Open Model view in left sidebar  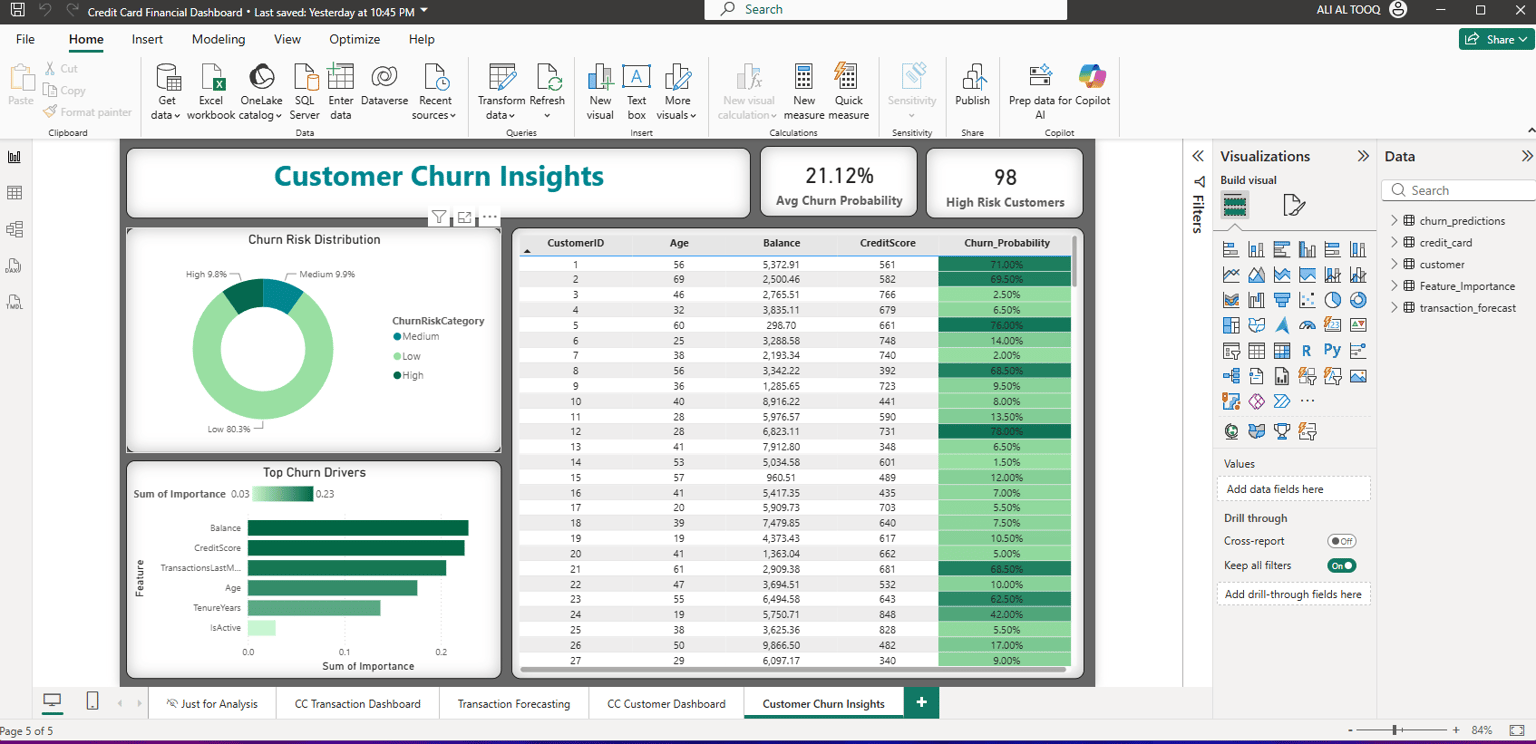pyautogui.click(x=15, y=229)
